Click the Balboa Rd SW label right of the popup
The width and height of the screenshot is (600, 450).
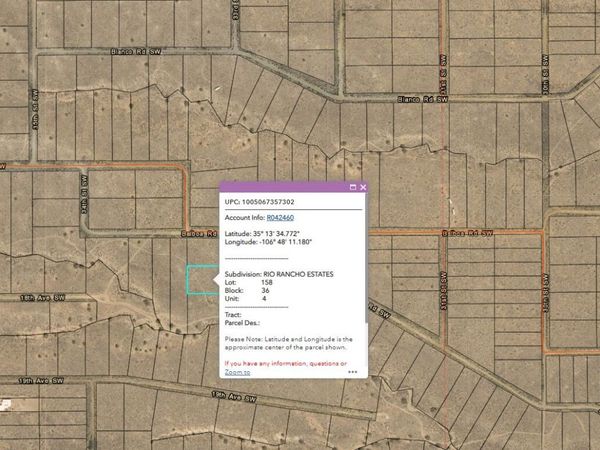click(x=467, y=233)
